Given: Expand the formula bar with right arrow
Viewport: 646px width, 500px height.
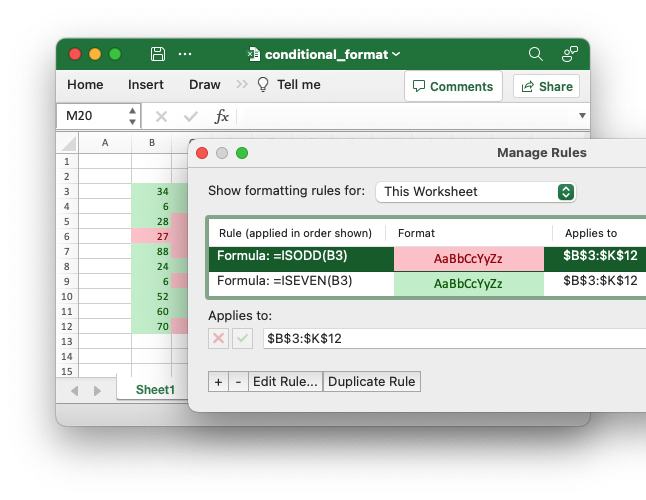Looking at the screenshot, I should pos(582,116).
